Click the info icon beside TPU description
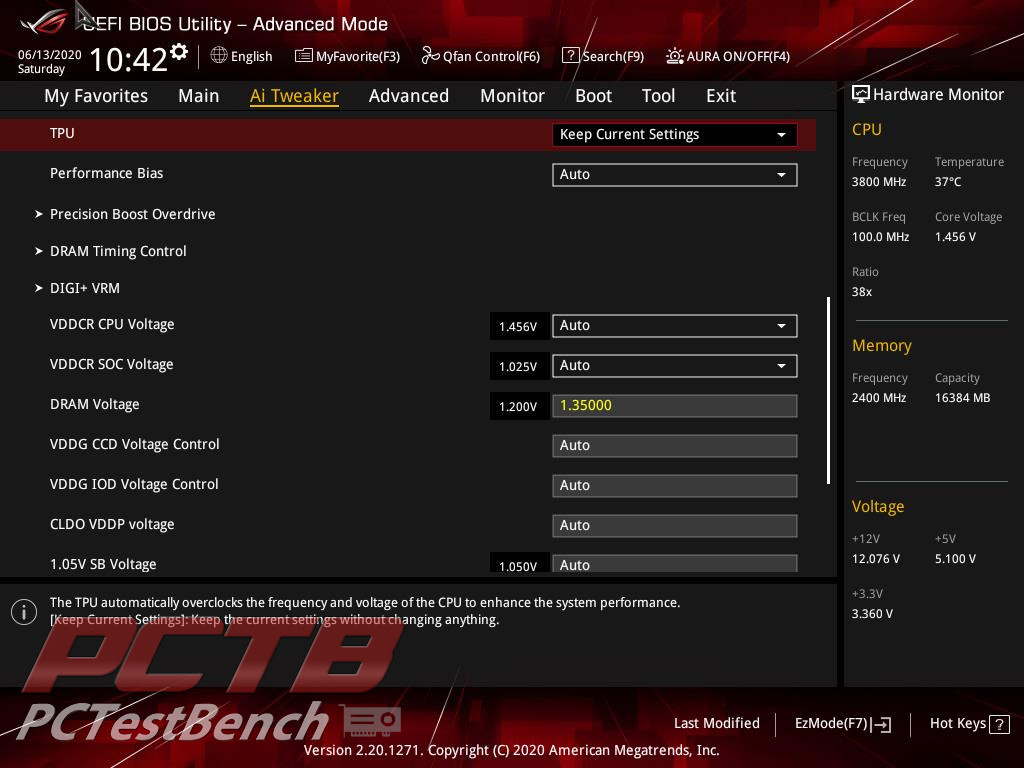Screen dimensions: 1024x768 [24, 612]
